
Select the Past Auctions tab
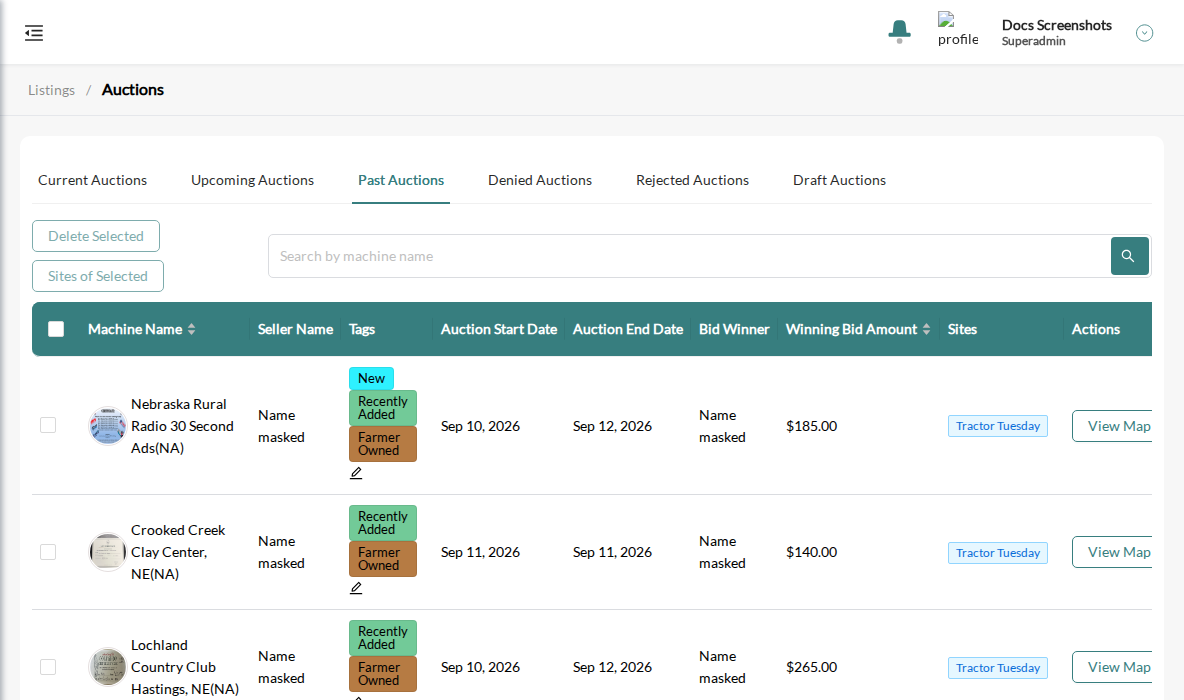401,180
